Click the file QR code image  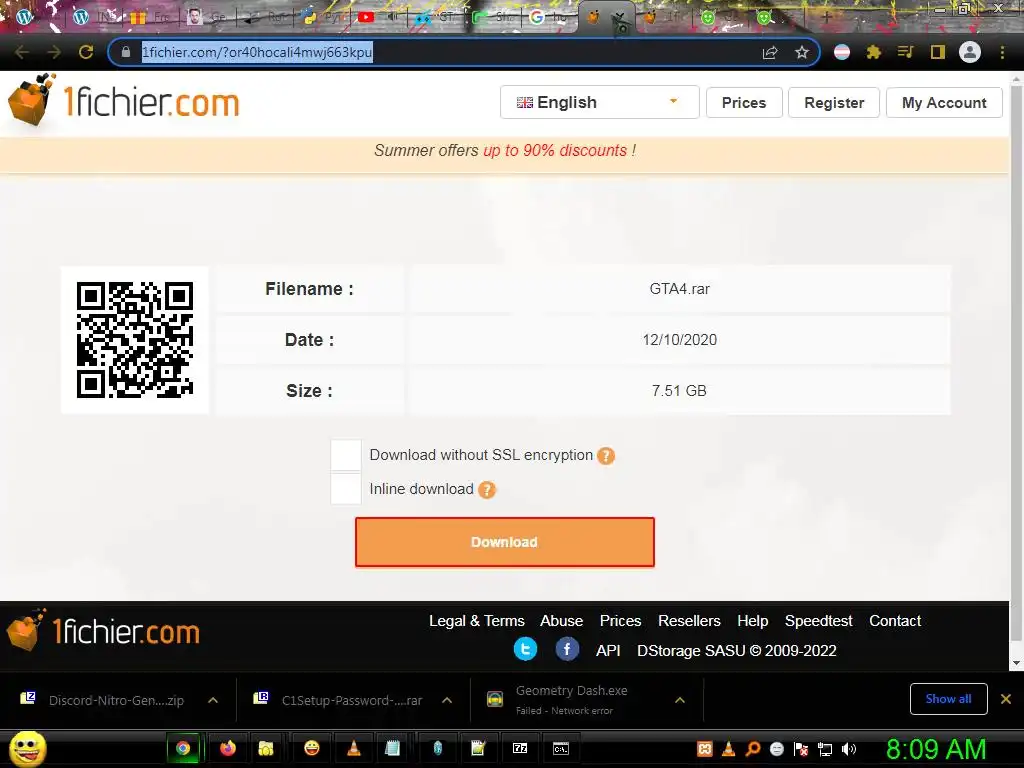135,340
